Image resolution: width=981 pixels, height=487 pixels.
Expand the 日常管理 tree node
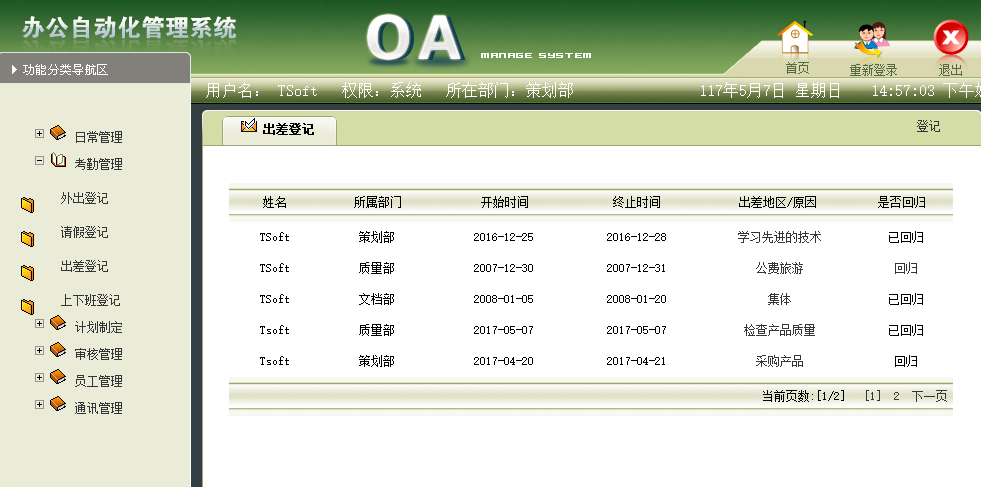point(39,133)
